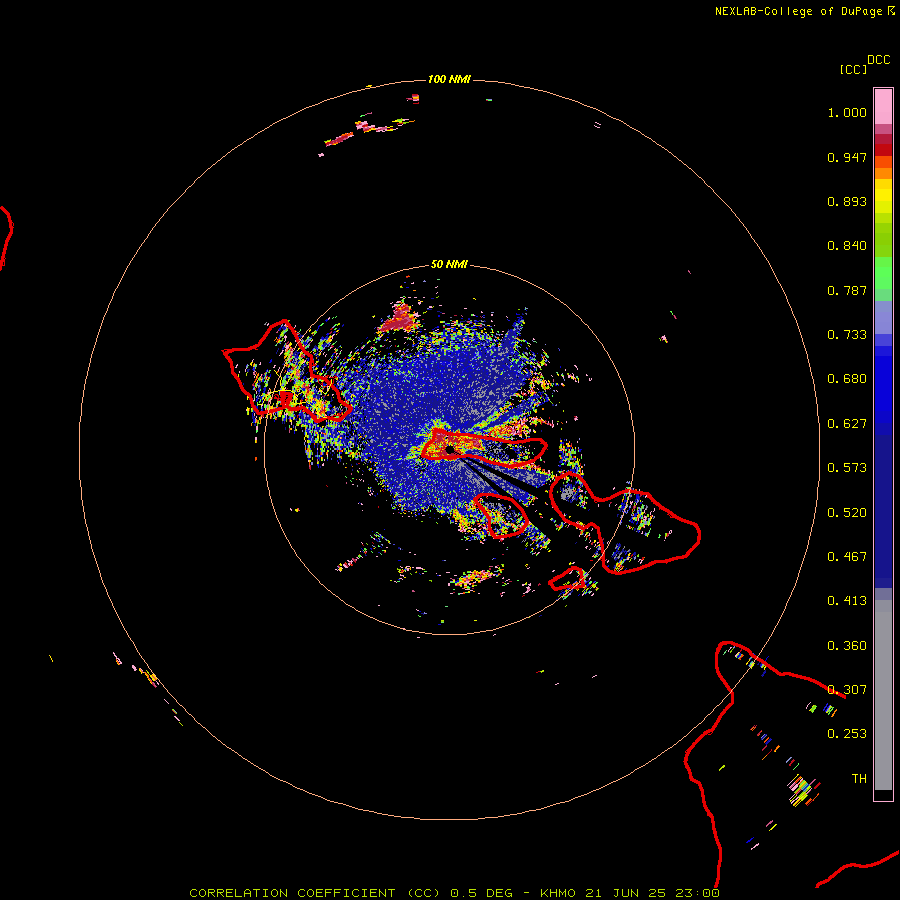Click the 0.467 scale value
This screenshot has width=900, height=900.
[x=847, y=557]
